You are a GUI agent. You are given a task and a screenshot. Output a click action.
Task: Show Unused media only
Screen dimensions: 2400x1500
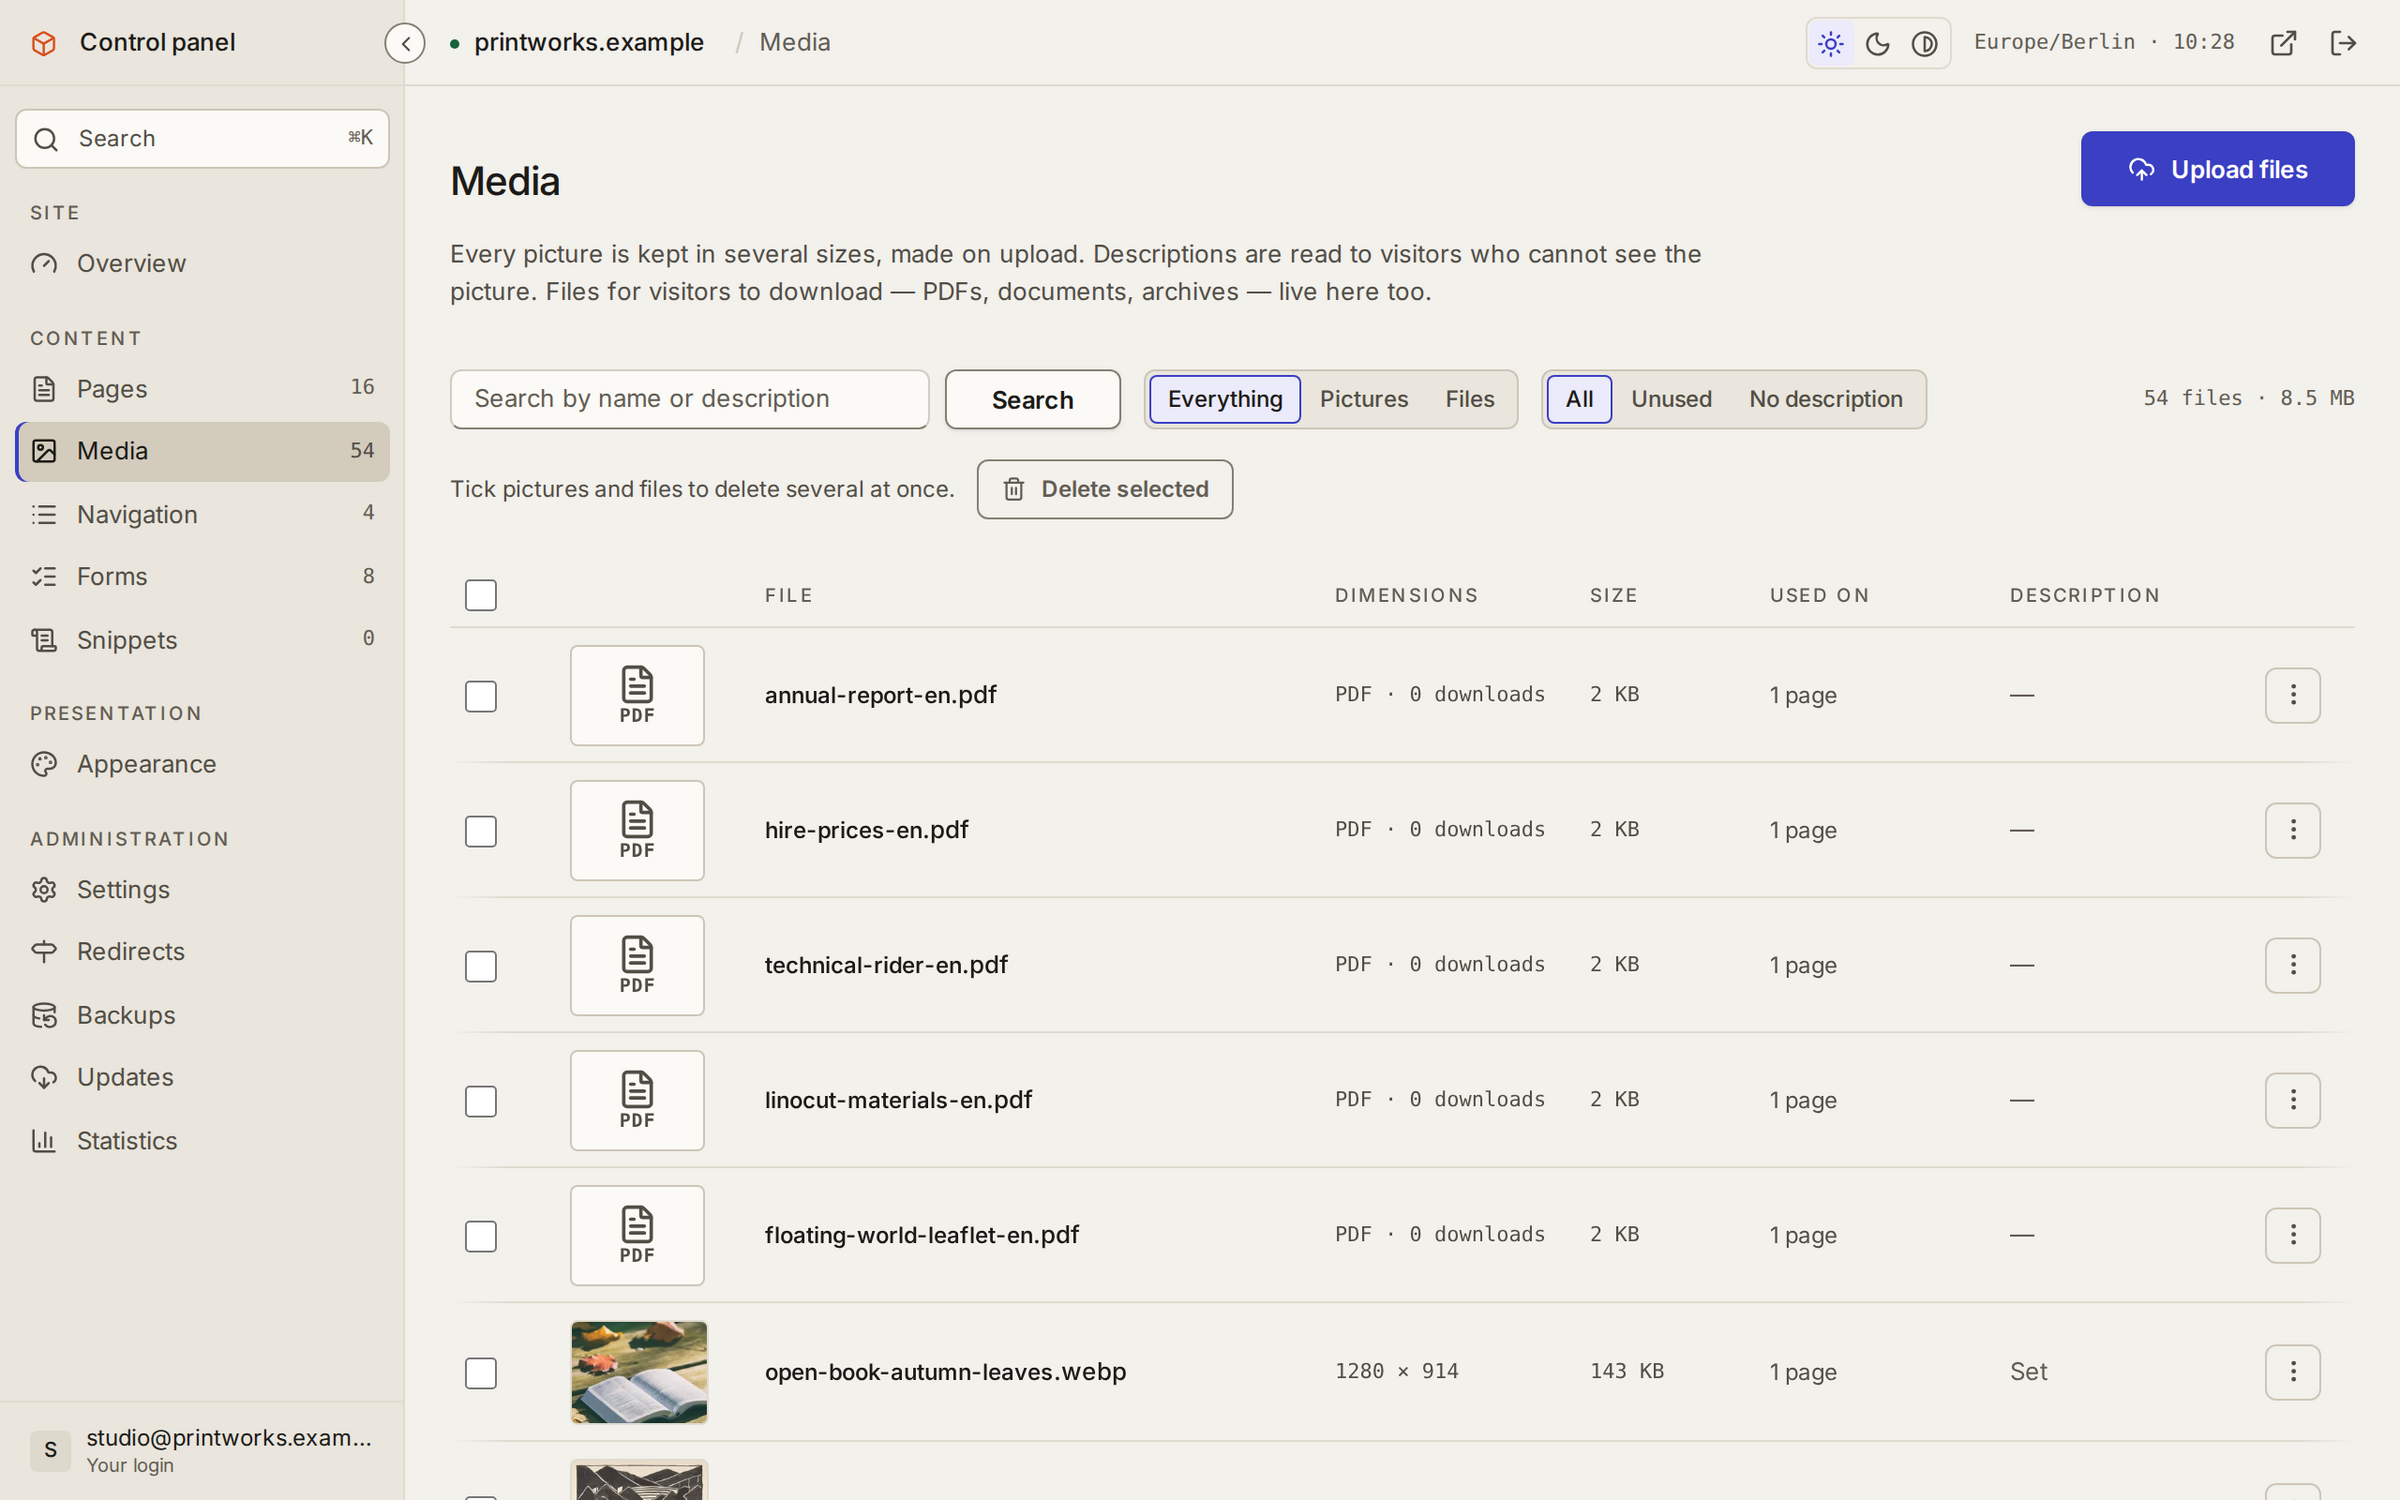[x=1671, y=399]
